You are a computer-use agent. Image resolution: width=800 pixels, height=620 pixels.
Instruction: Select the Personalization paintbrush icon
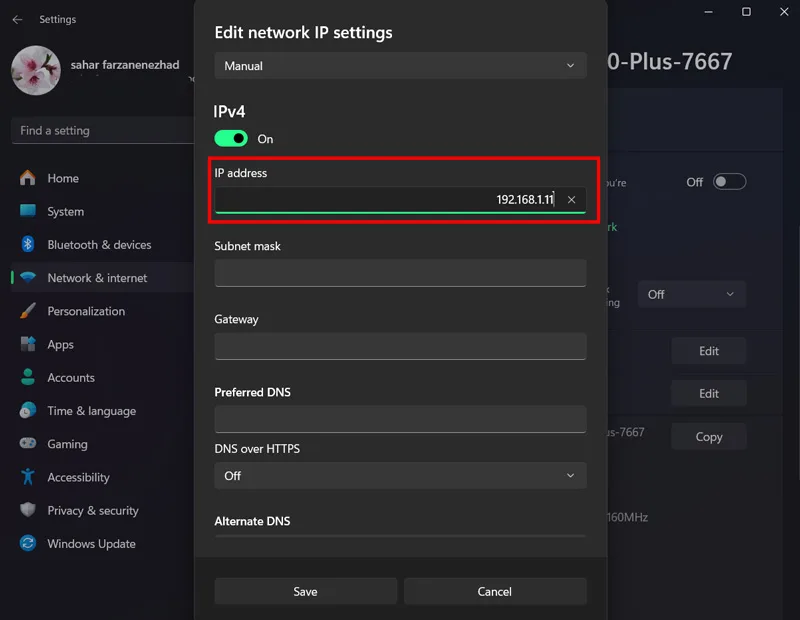point(28,311)
